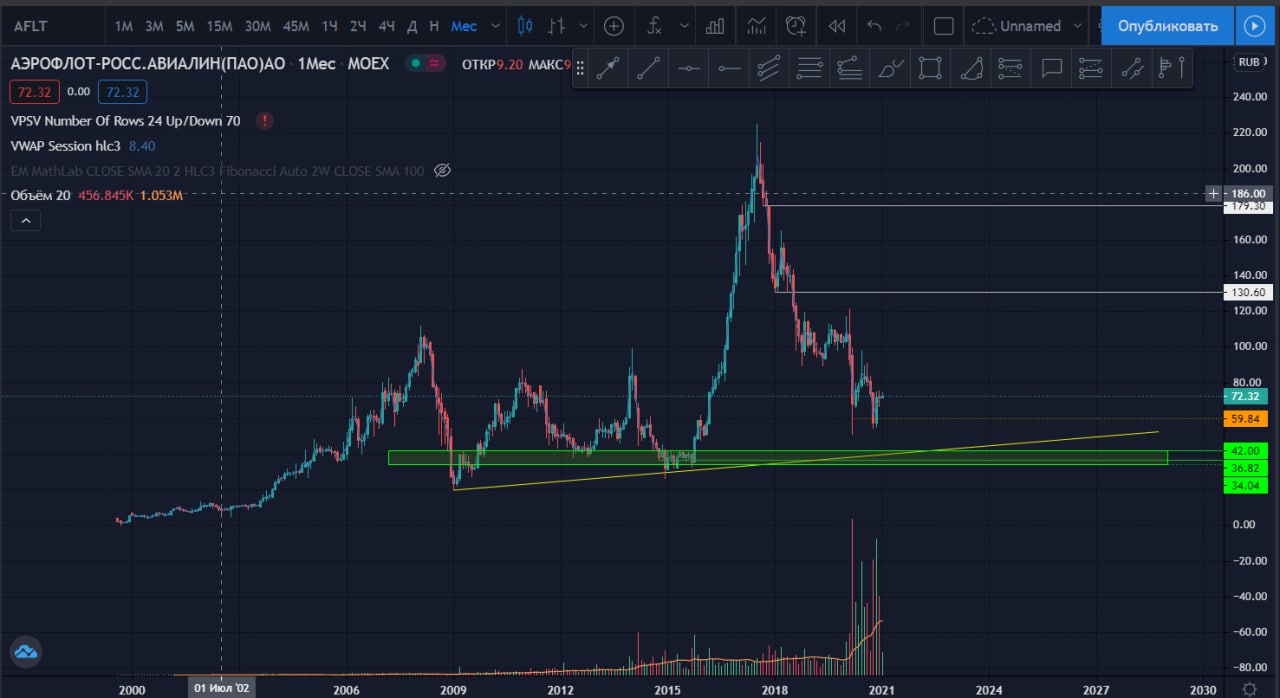
Task: Start bar replay mode
Action: point(838,26)
